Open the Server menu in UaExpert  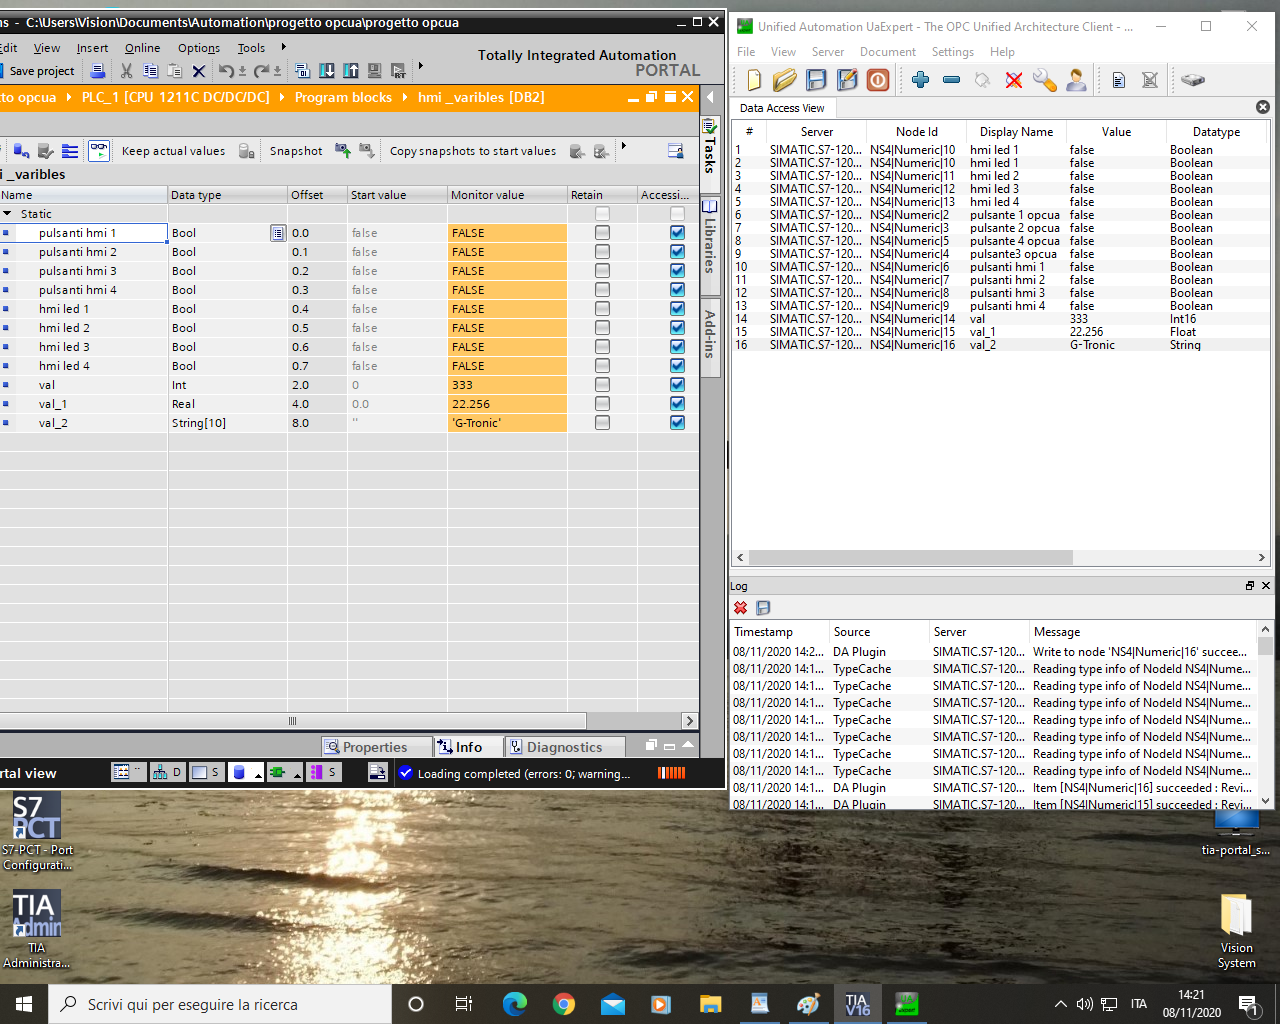827,52
